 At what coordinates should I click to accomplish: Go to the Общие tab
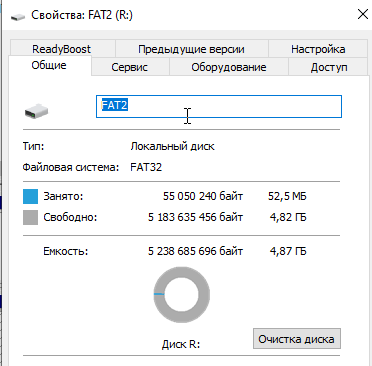(x=49, y=65)
